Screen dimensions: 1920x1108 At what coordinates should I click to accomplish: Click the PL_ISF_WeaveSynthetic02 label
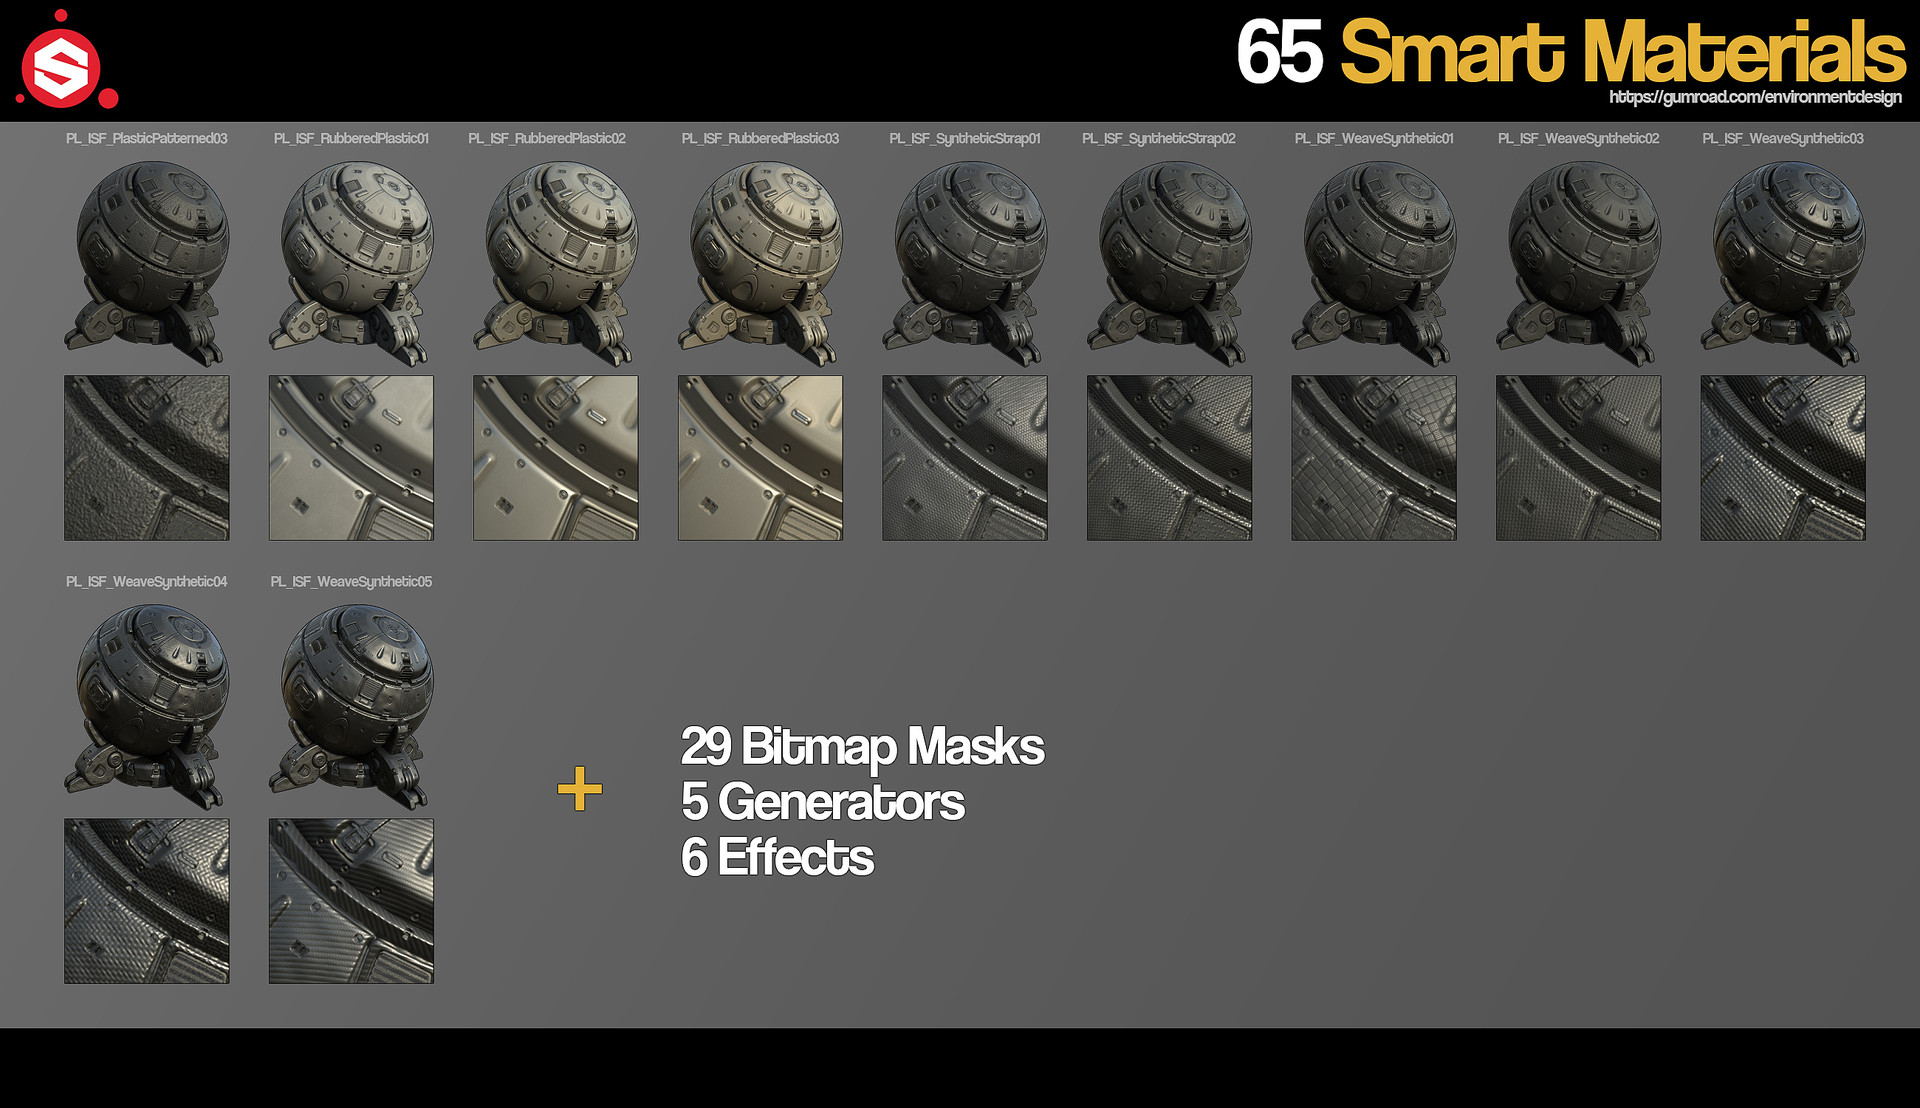1578,139
